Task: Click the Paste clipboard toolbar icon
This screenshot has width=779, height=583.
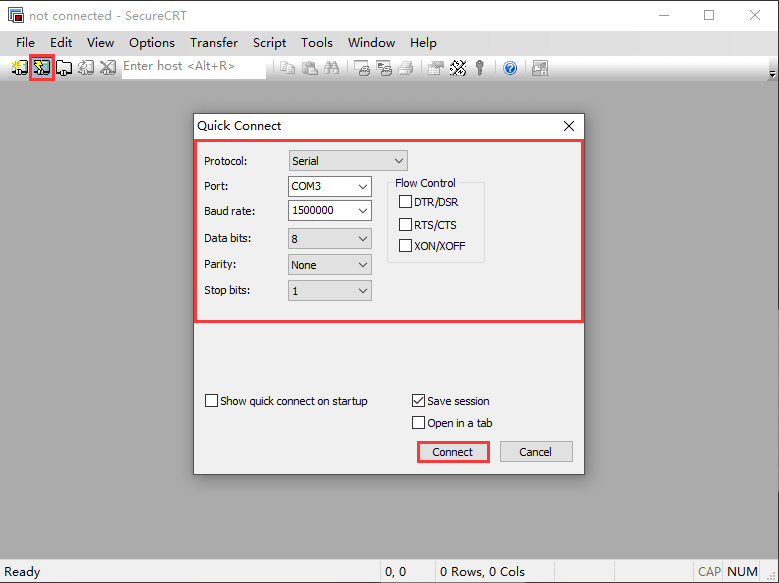Action: (310, 68)
